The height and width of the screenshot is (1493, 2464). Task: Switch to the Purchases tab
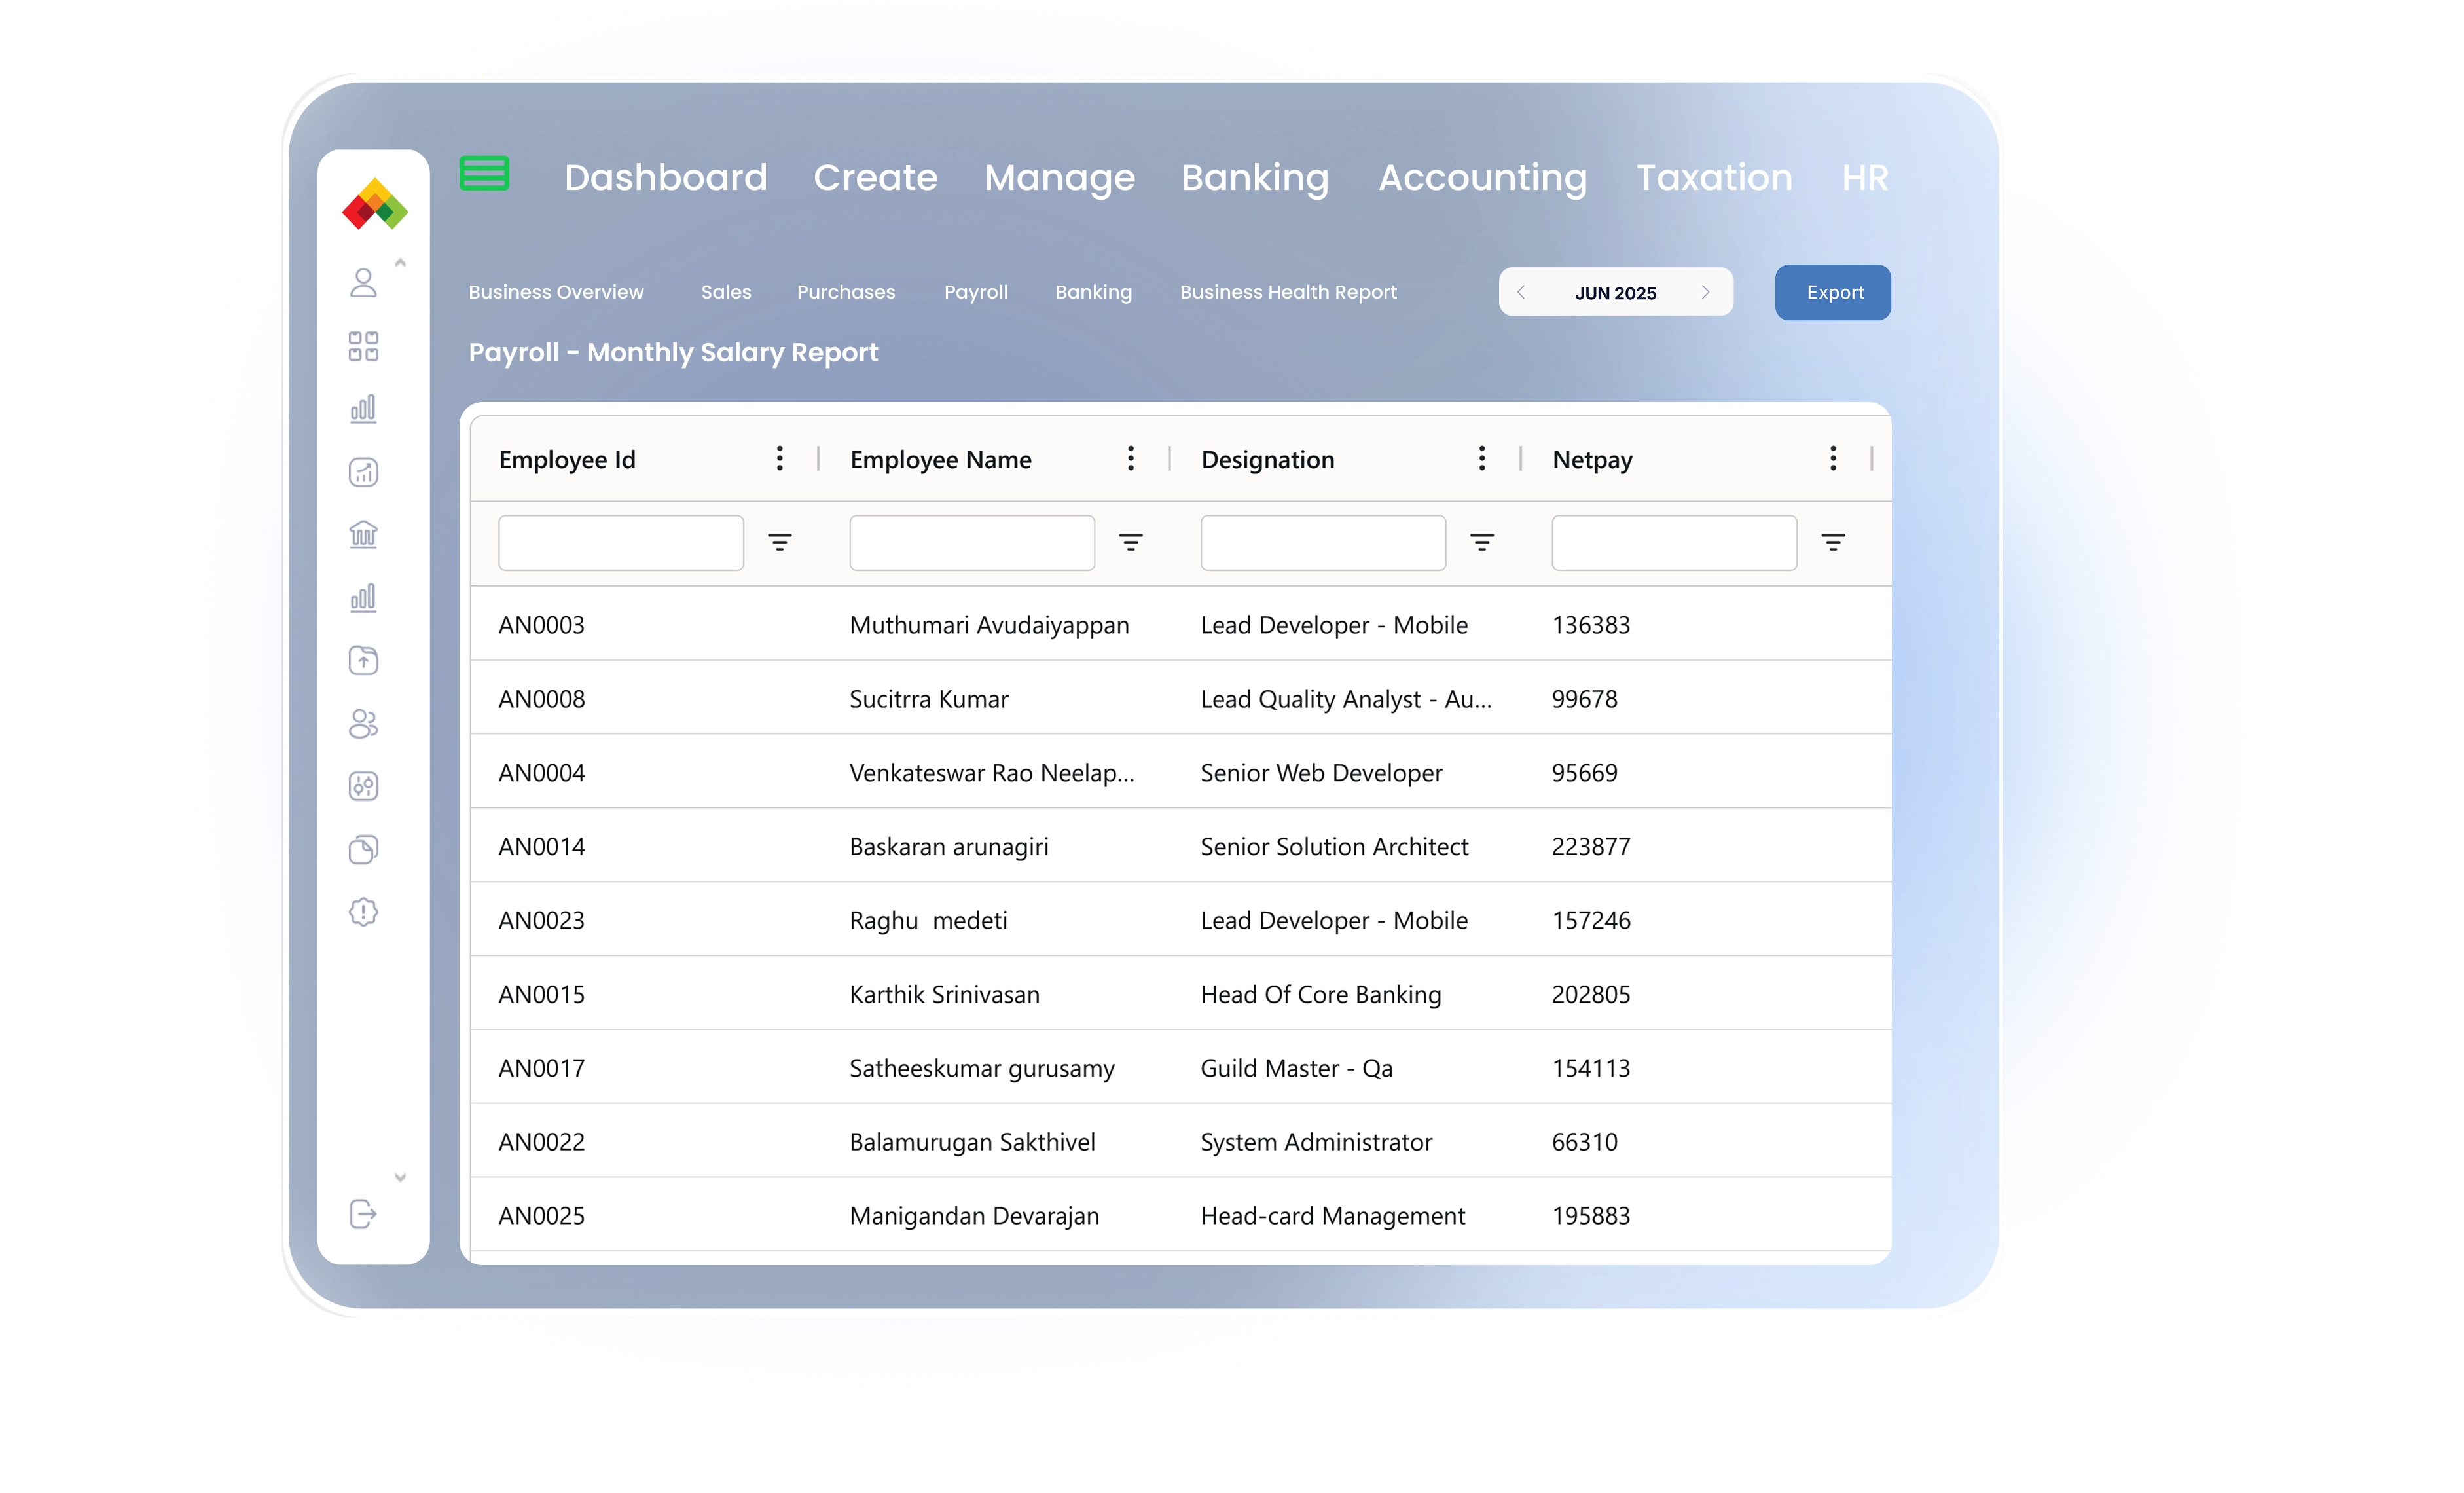[846, 292]
